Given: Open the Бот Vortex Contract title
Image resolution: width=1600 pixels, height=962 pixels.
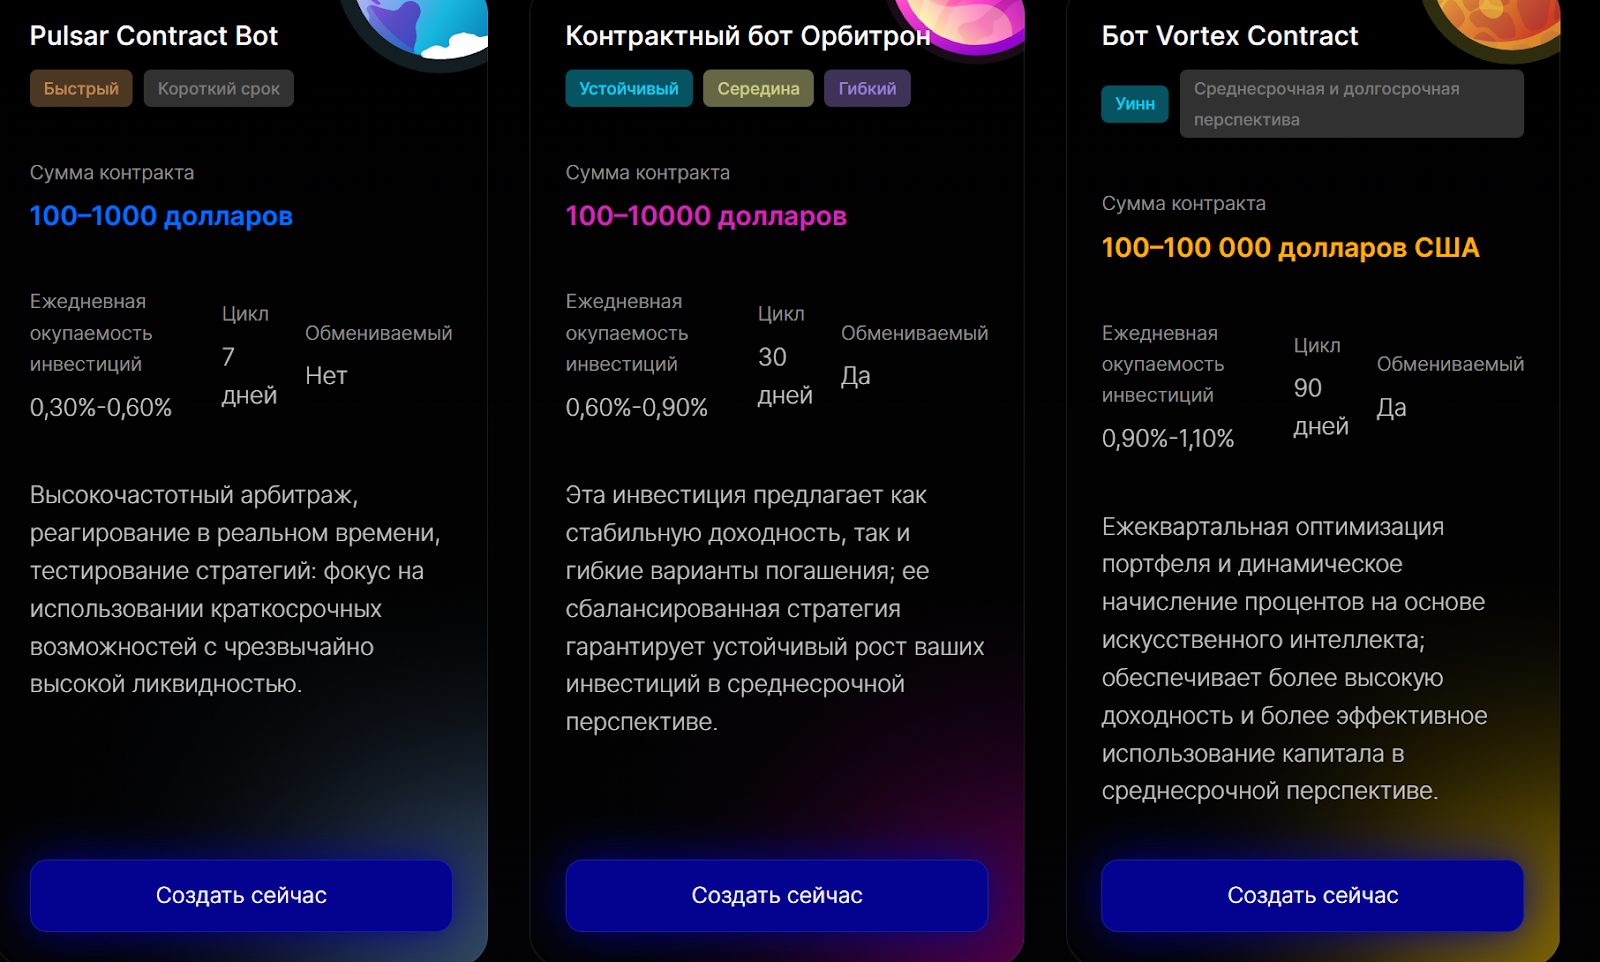Looking at the screenshot, I should [x=1230, y=36].
